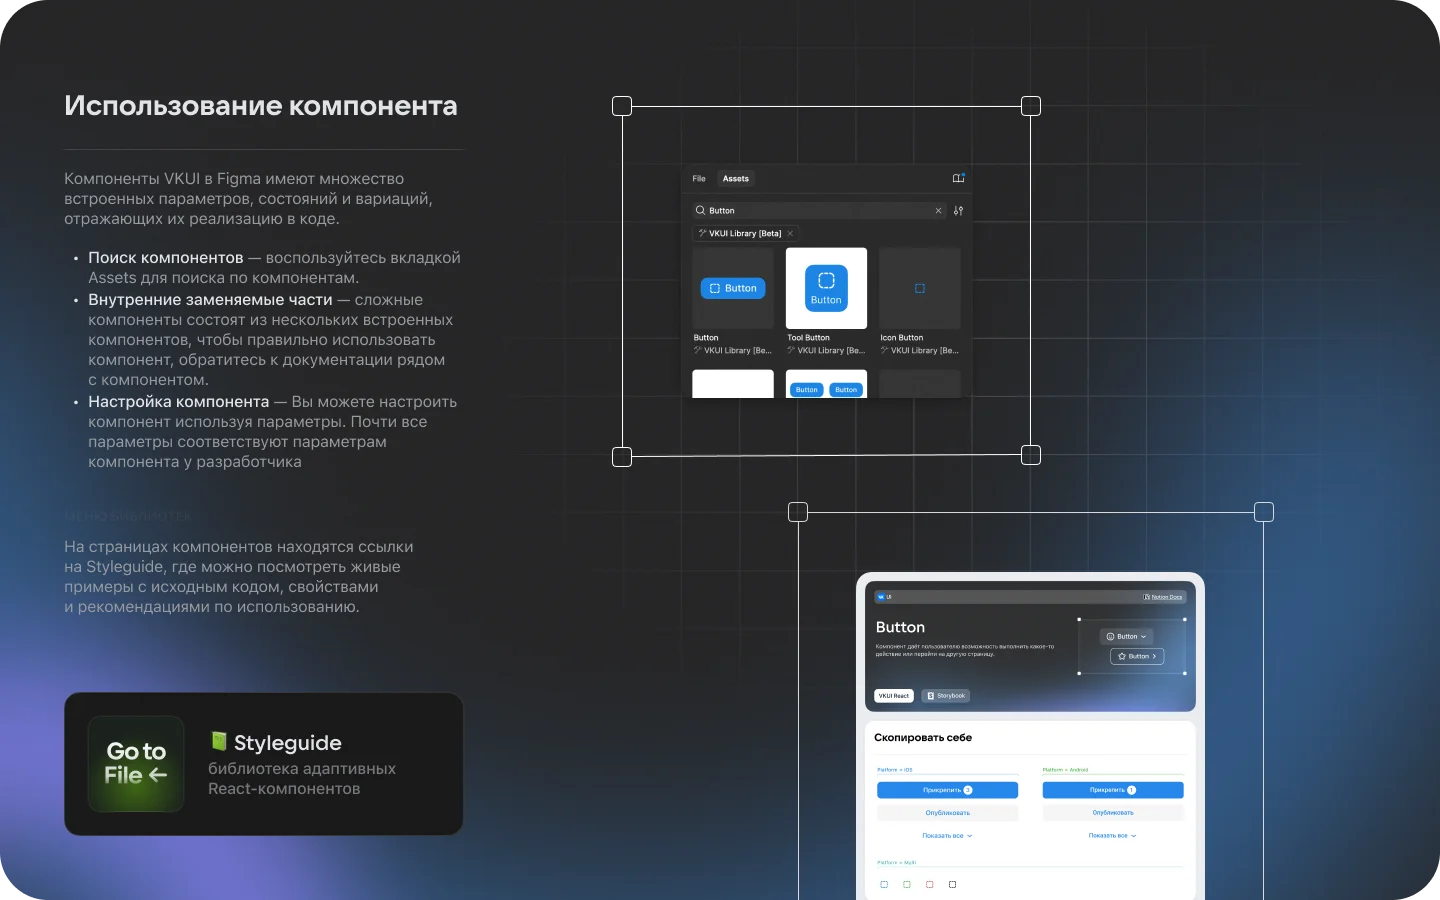Click the Go to File arrow icon
Viewport: 1440px width, 900px height.
tap(157, 774)
